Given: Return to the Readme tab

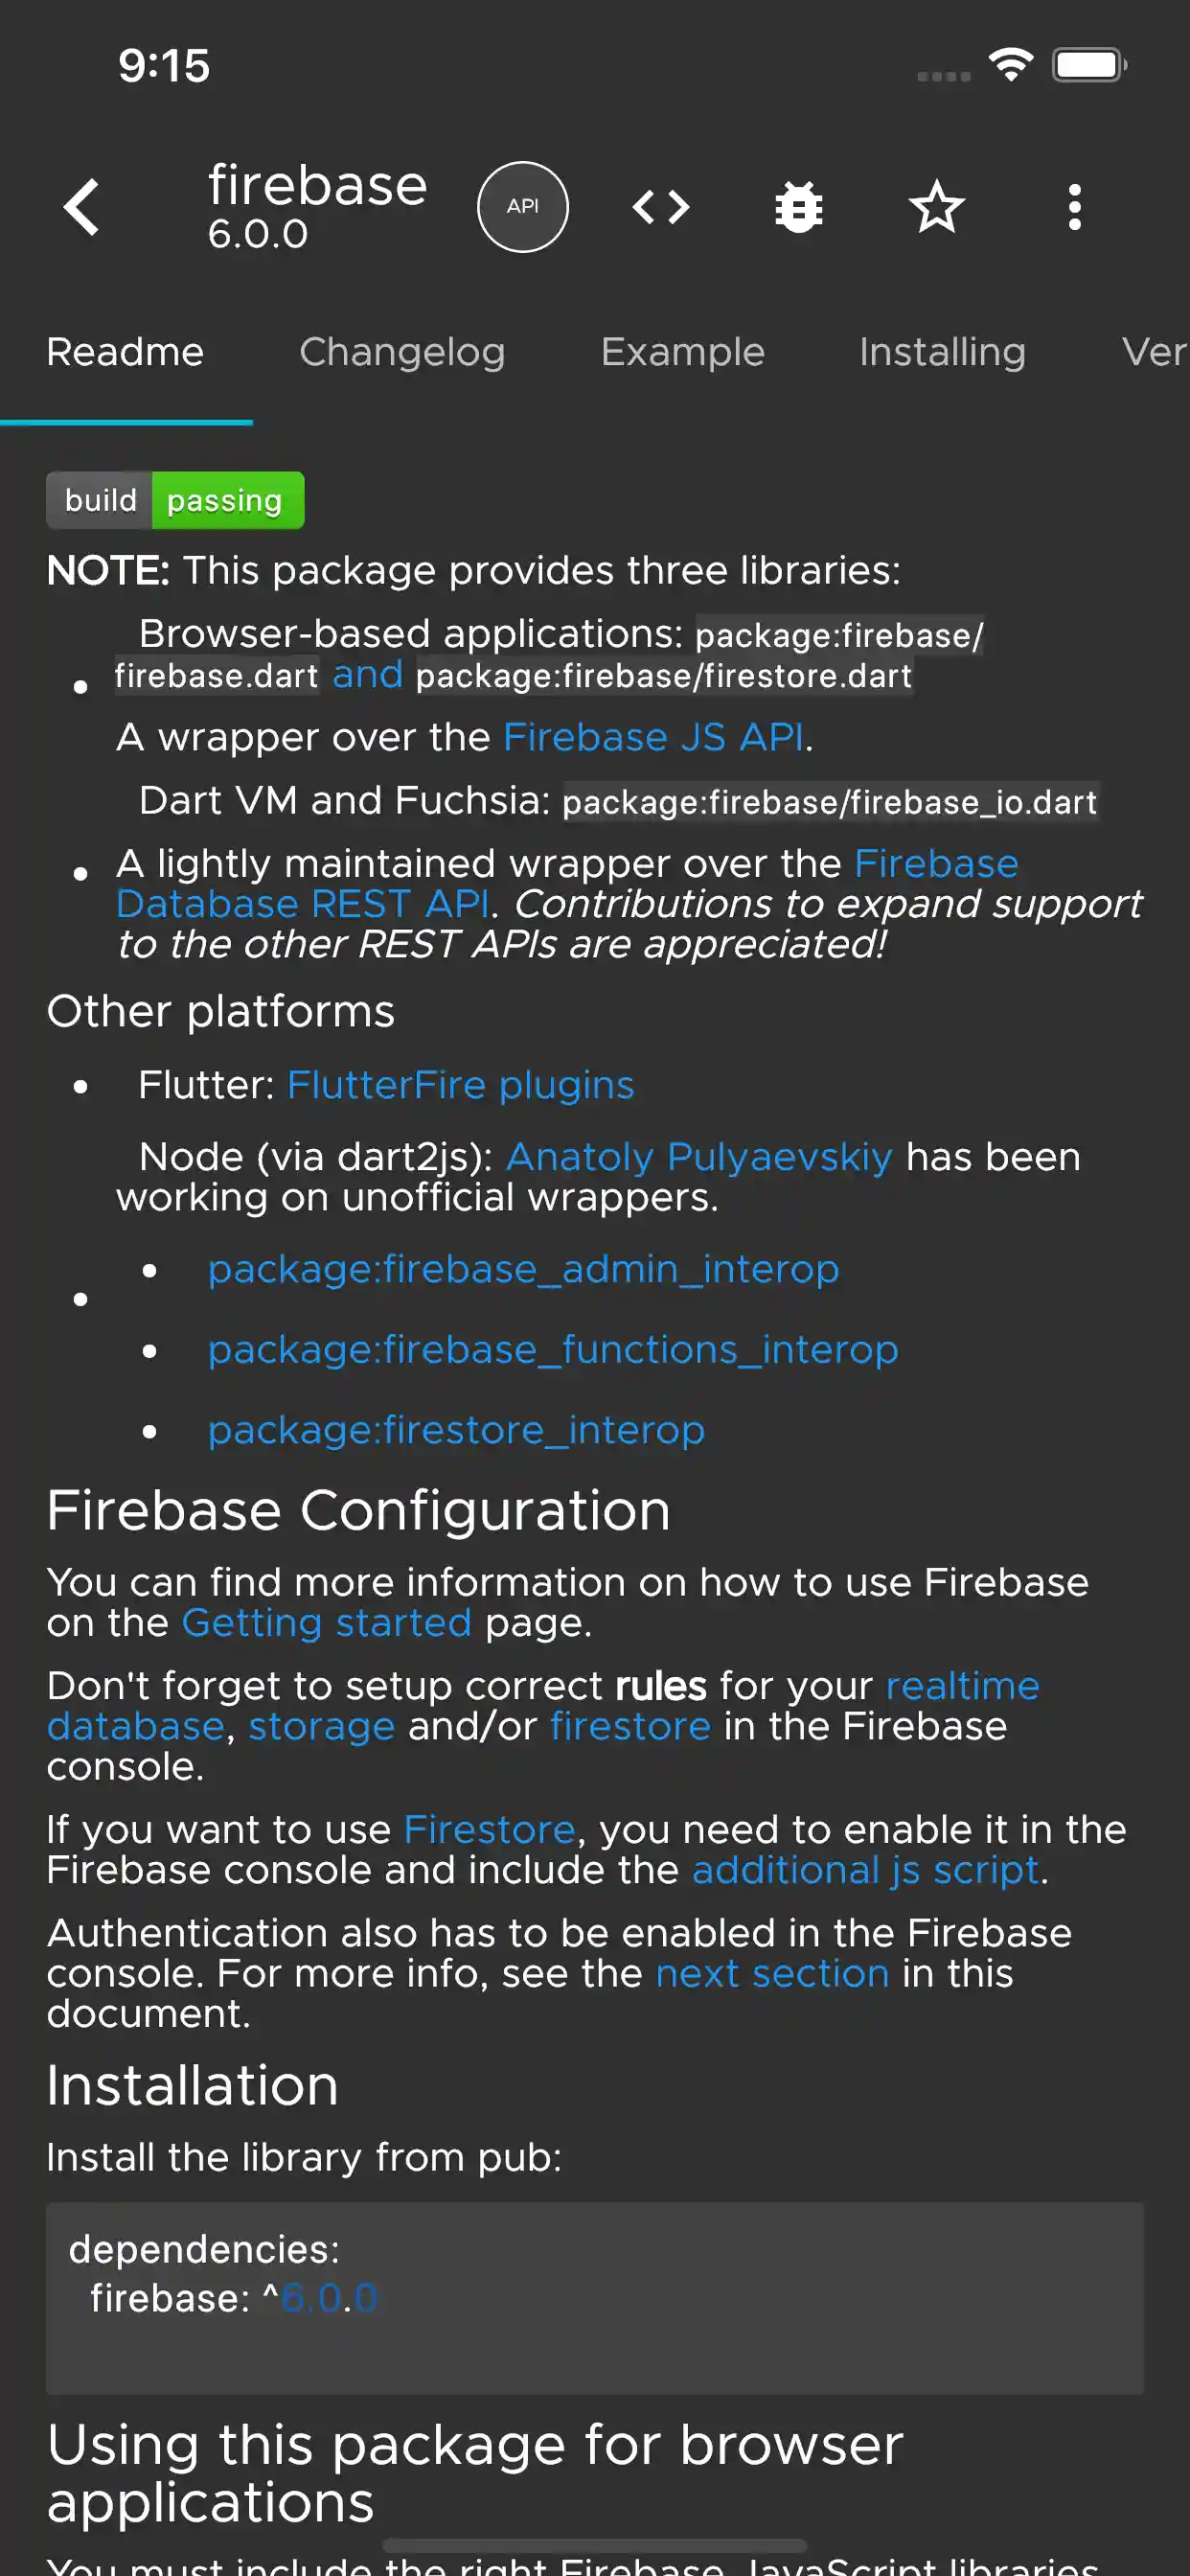Looking at the screenshot, I should tap(124, 352).
